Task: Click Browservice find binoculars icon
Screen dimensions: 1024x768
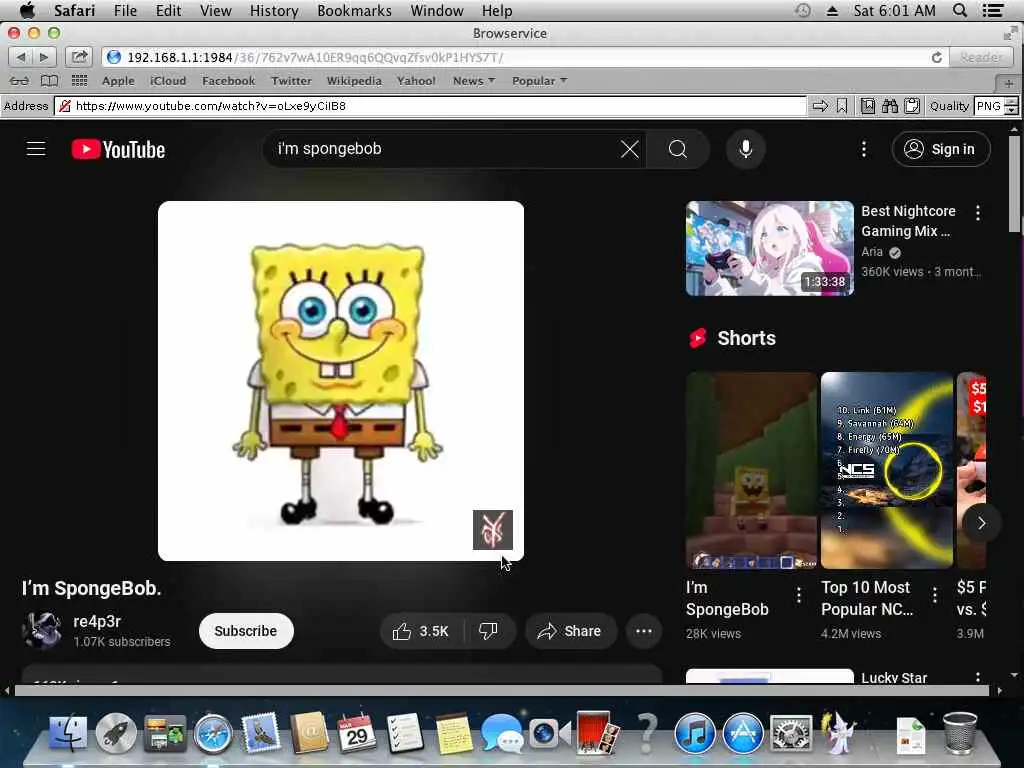Action: 889,106
